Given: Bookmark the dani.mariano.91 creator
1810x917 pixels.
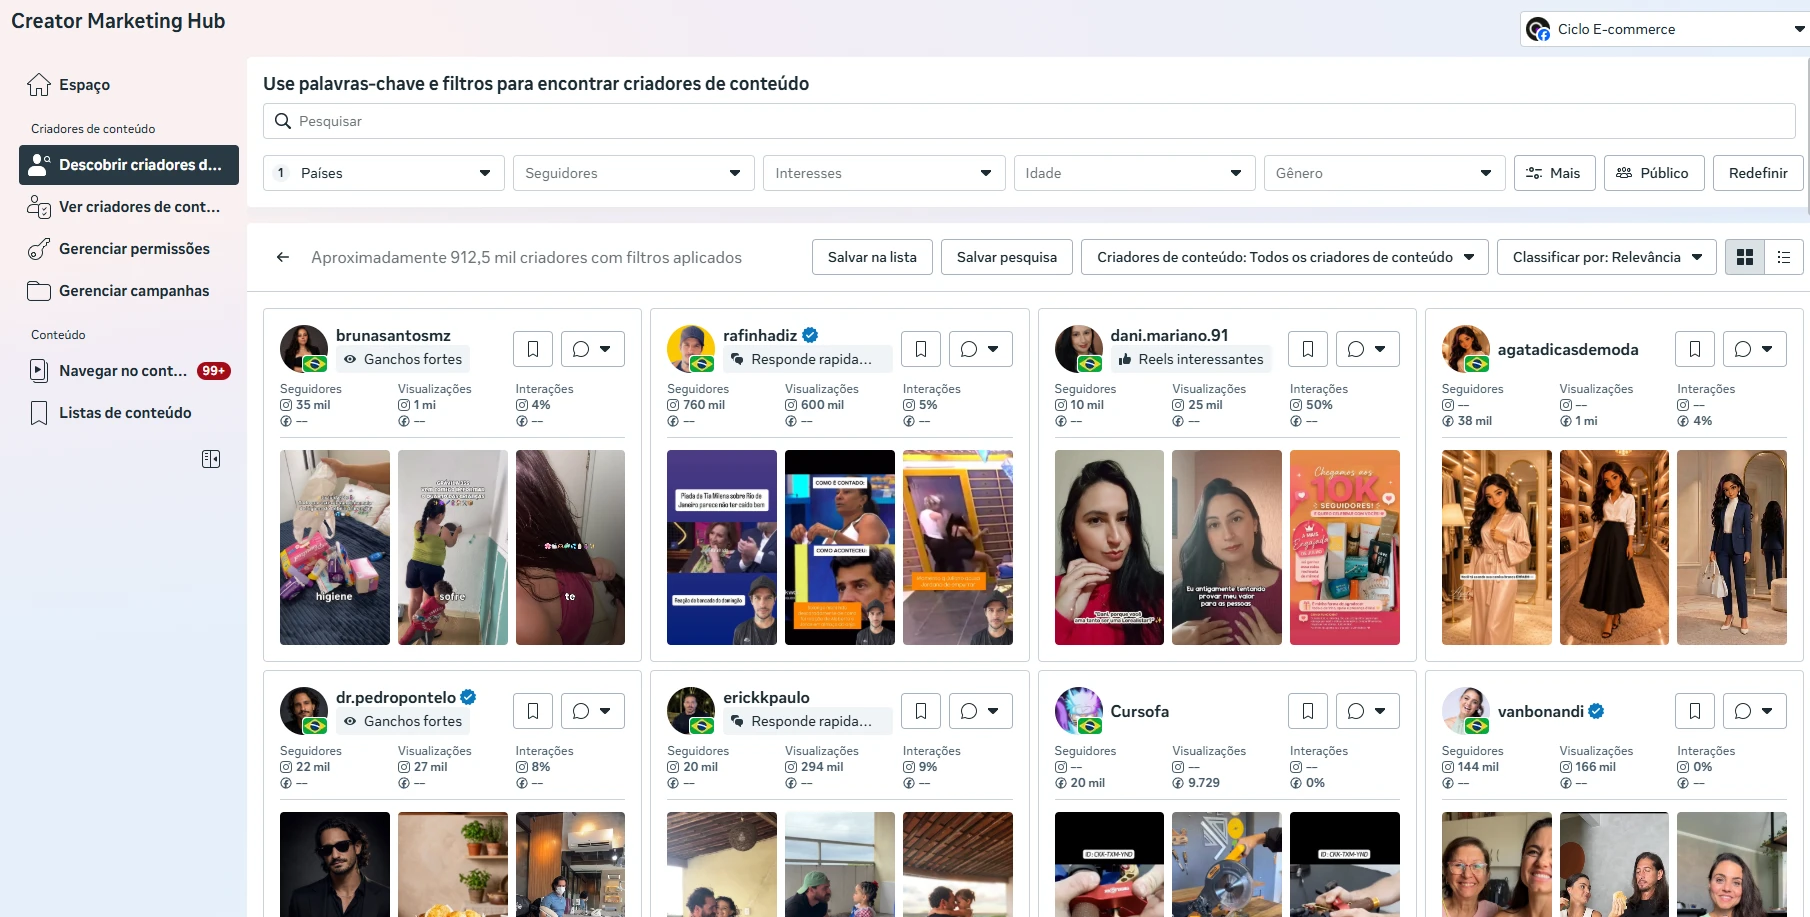Looking at the screenshot, I should click(1308, 349).
